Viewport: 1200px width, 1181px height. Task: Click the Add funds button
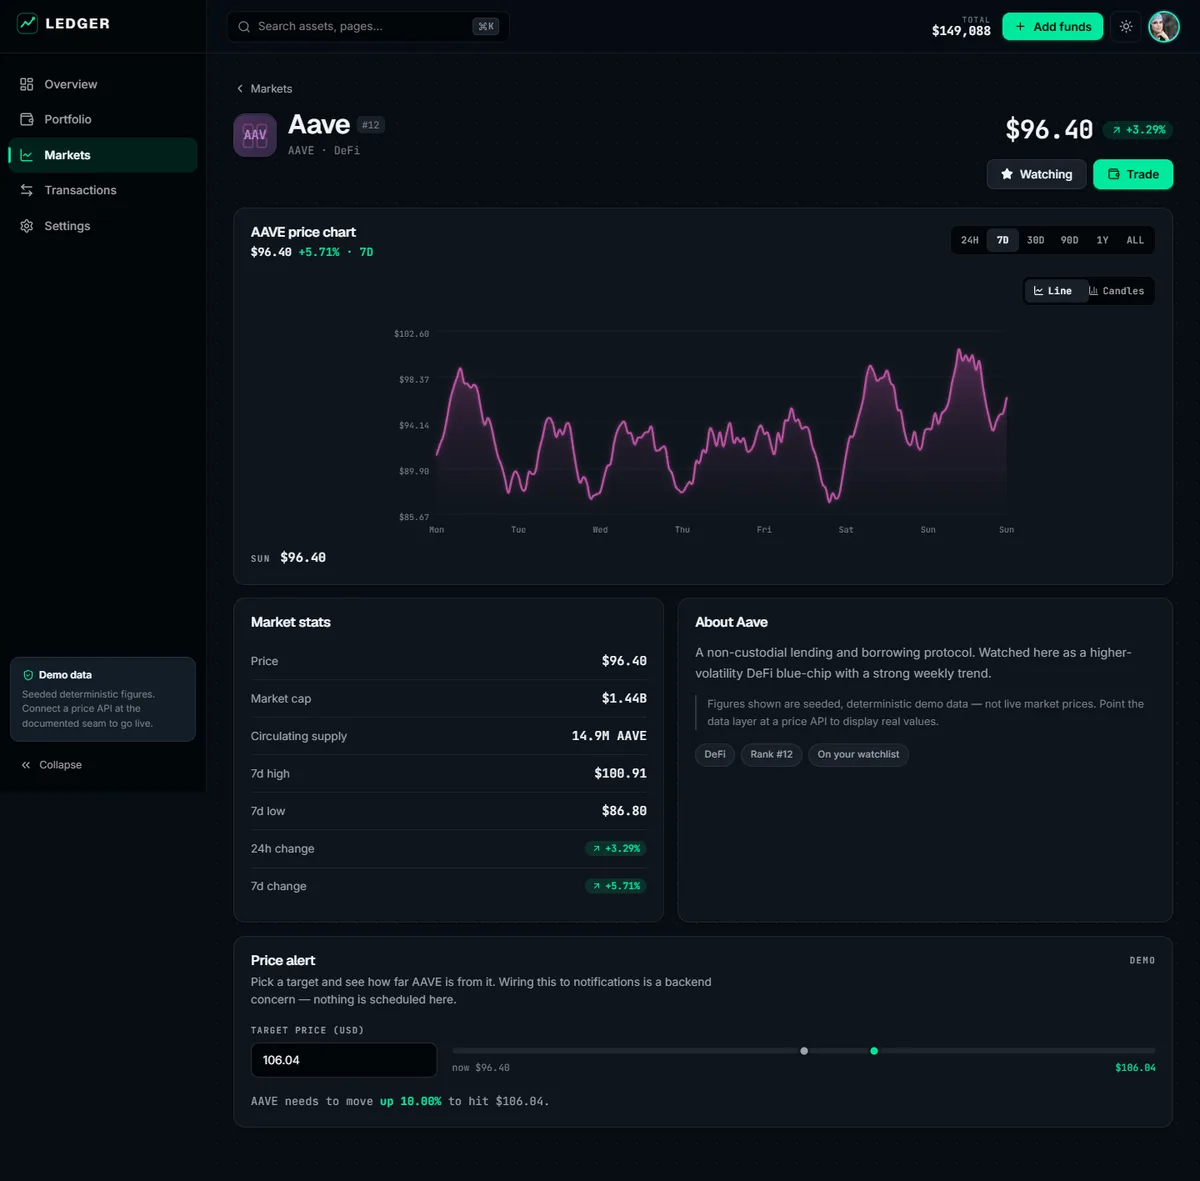pos(1053,27)
